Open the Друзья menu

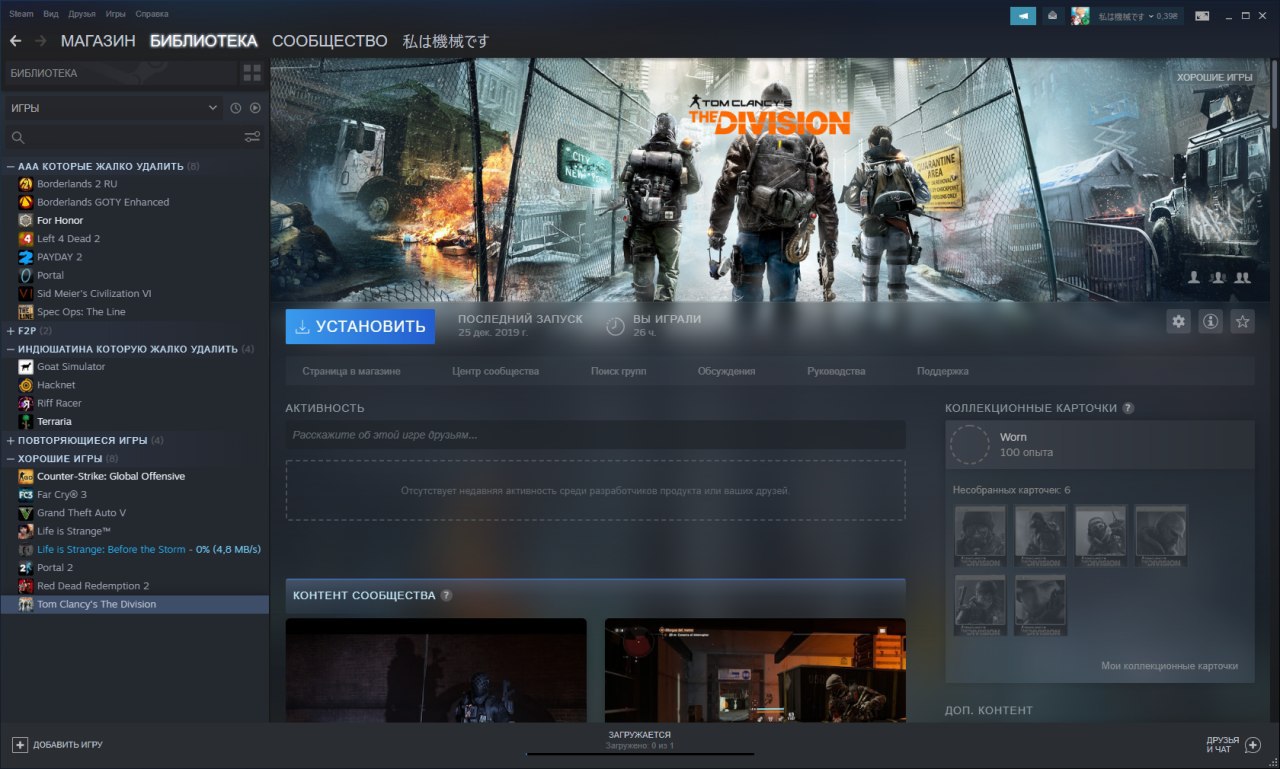(83, 14)
